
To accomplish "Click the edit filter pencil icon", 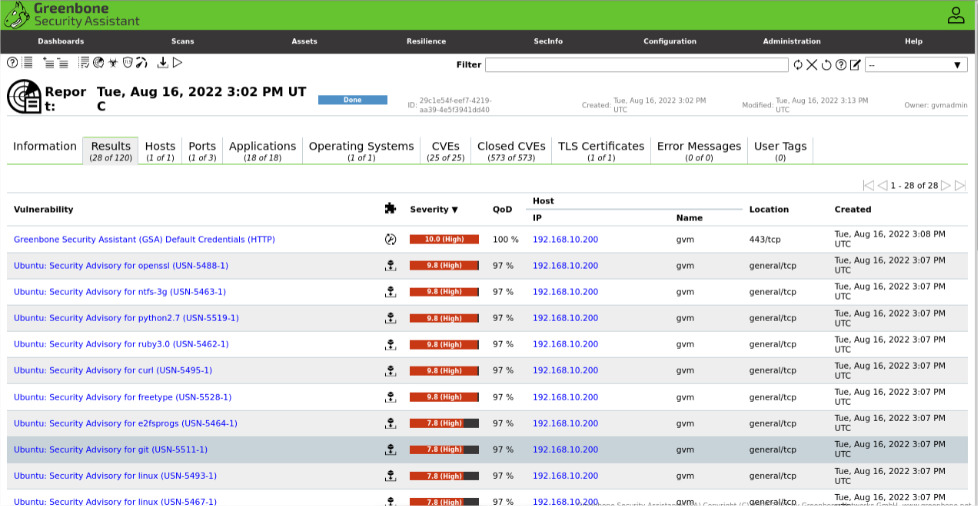I will [856, 65].
